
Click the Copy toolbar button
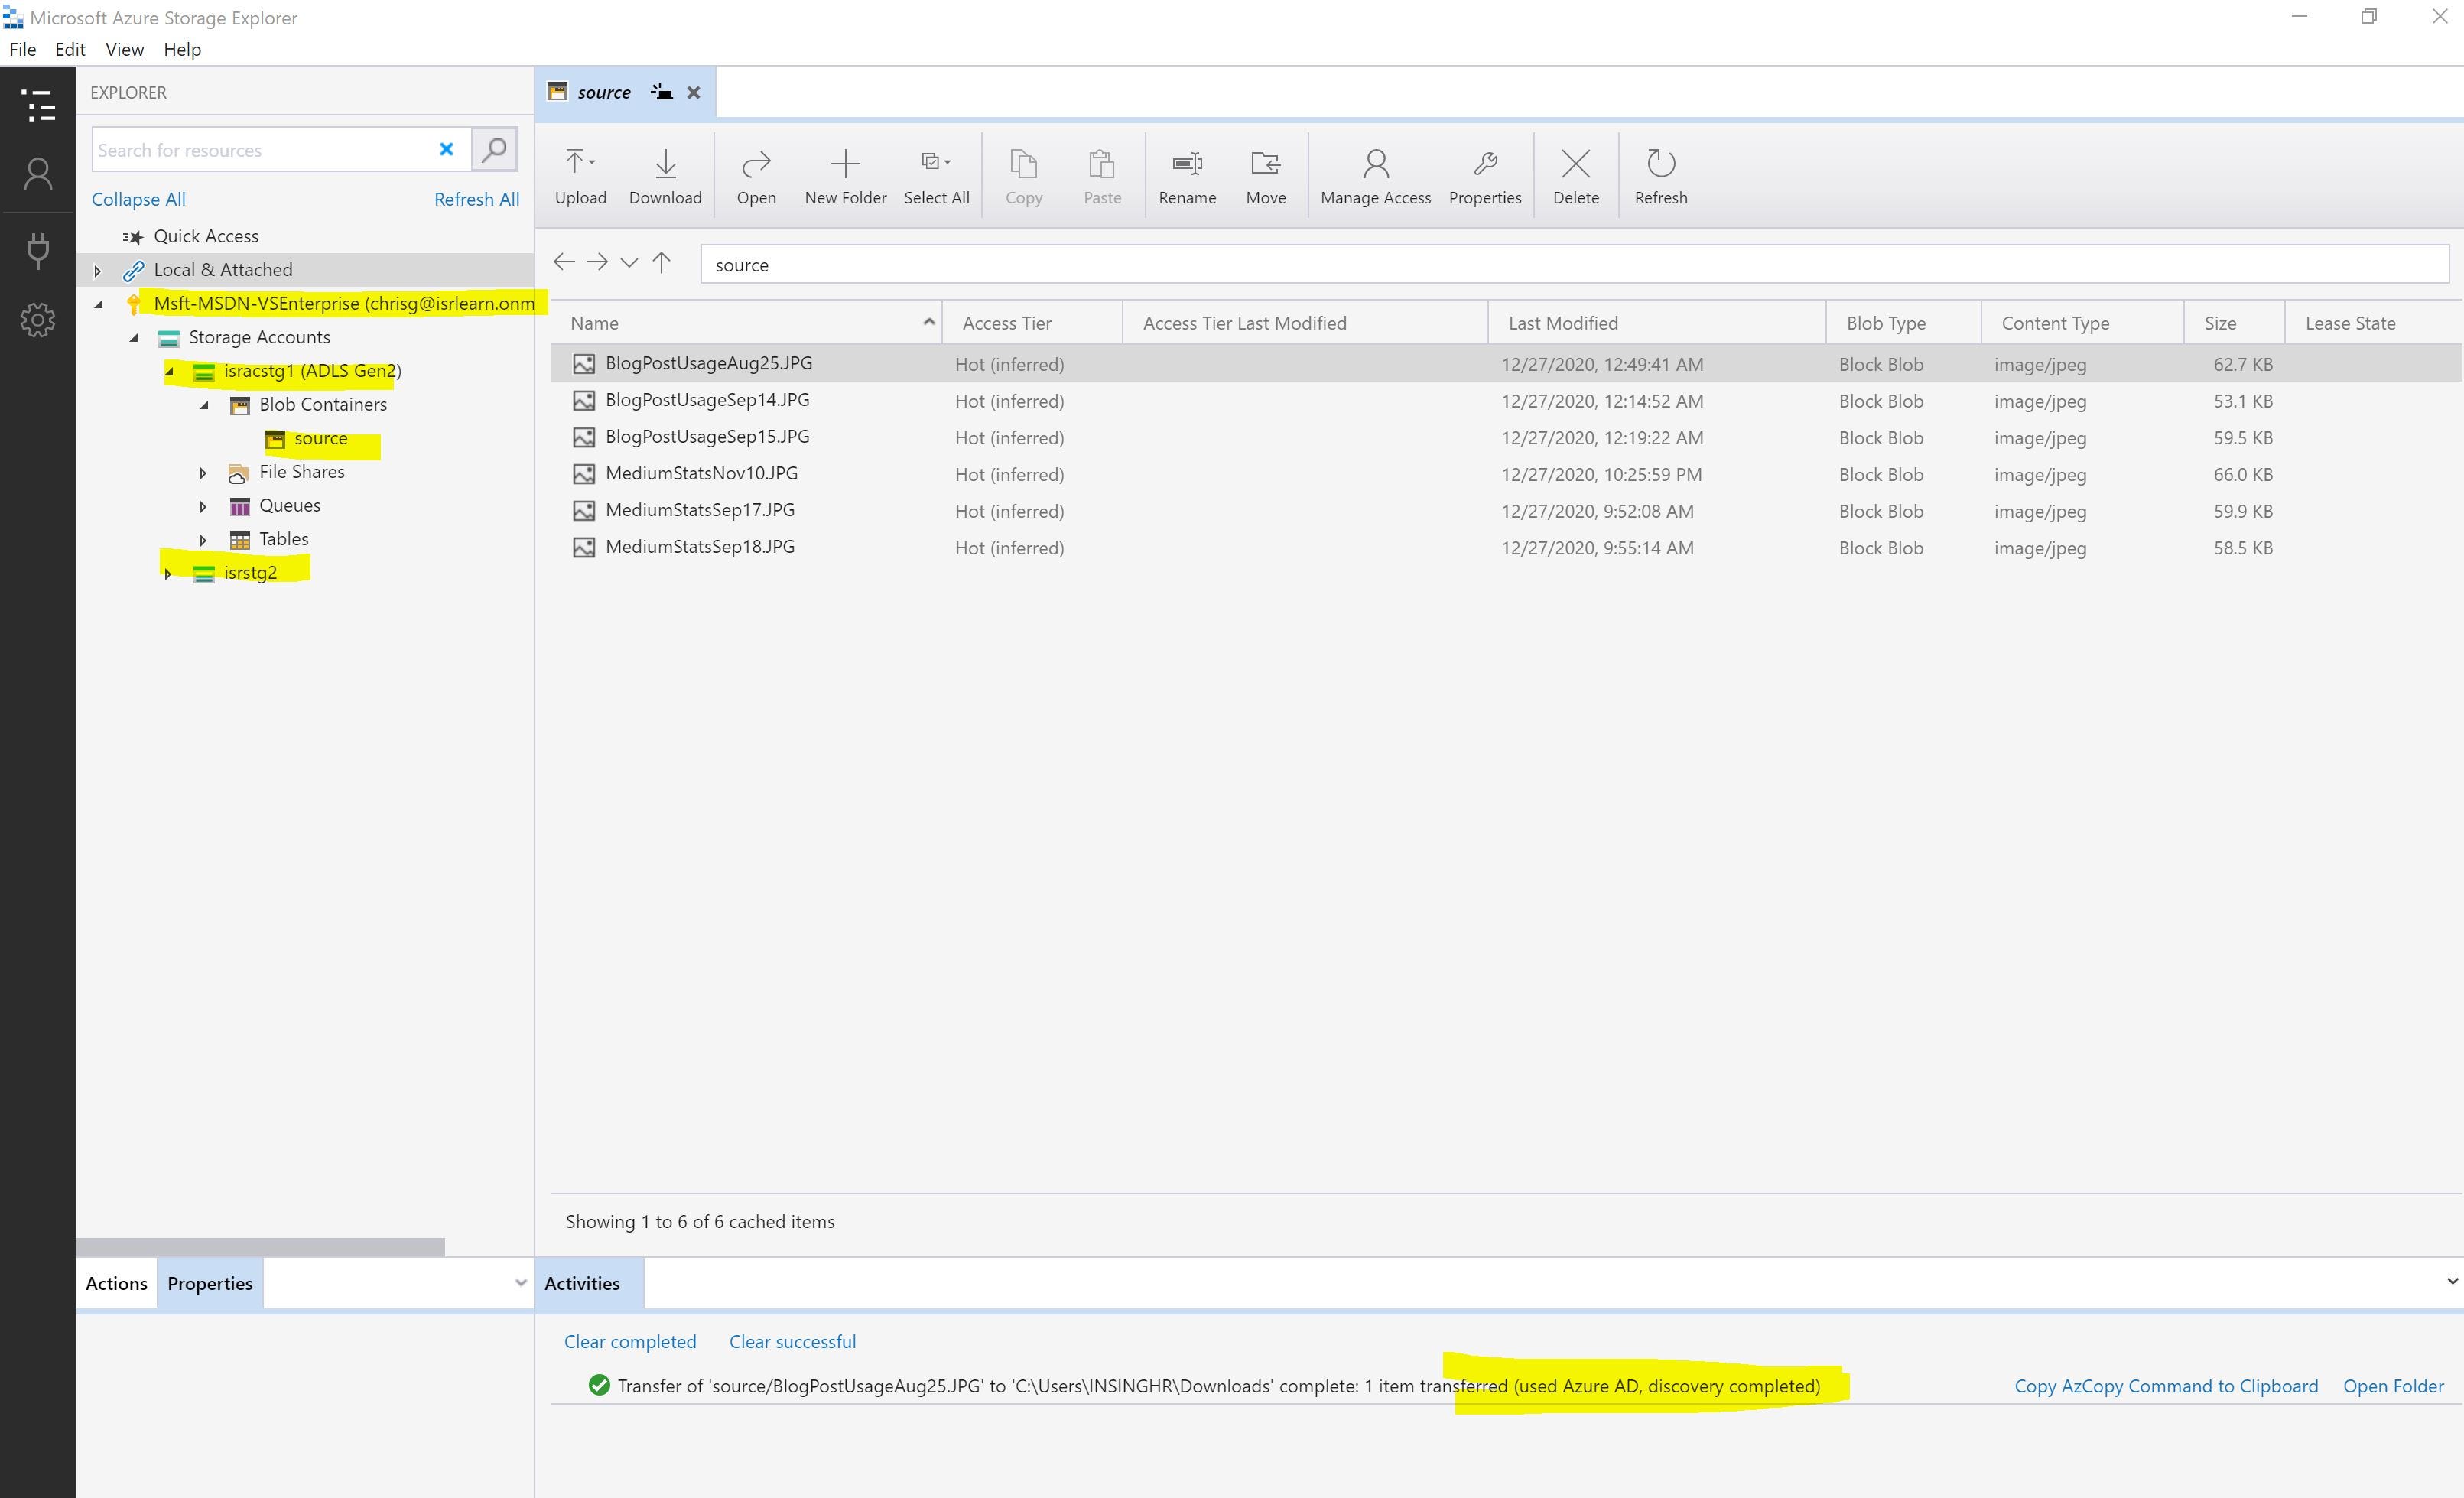1023,177
